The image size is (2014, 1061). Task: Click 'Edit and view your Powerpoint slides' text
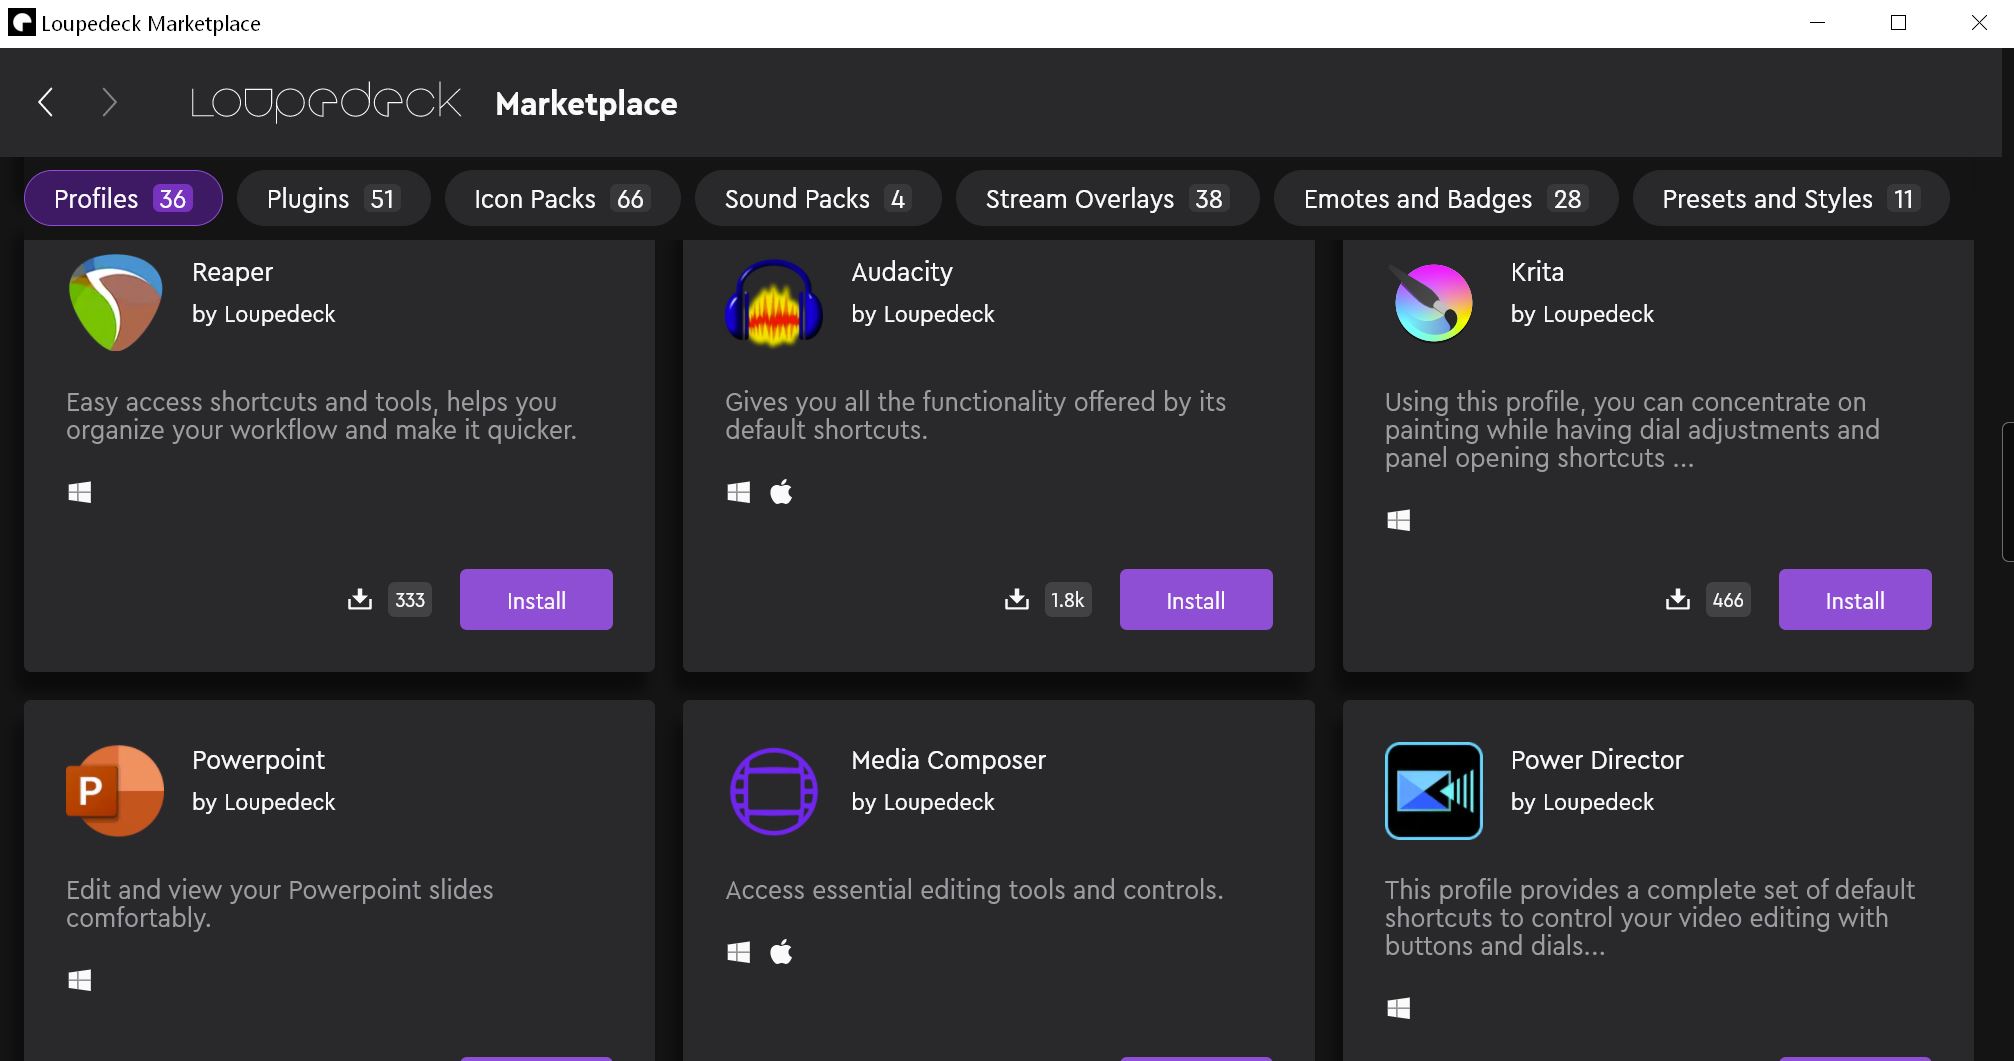279,904
